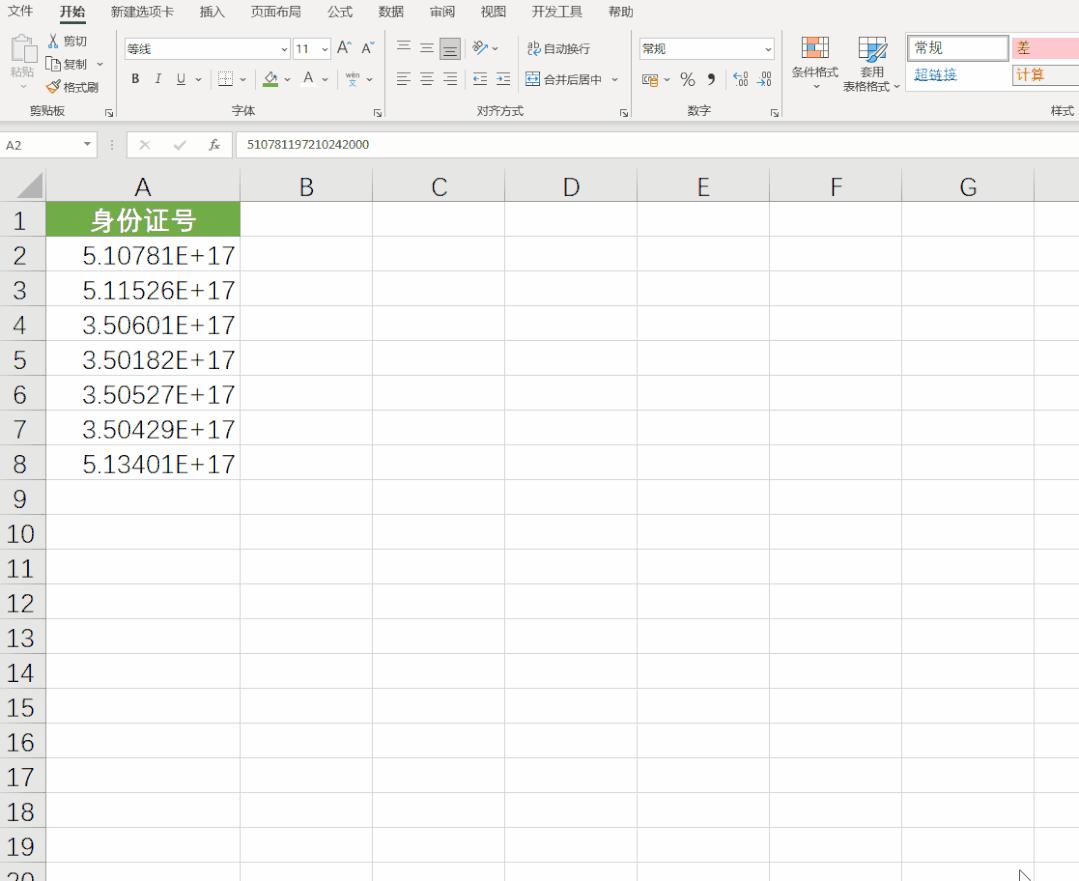
Task: Apply the Bad (差) cell style
Action: 1045,48
